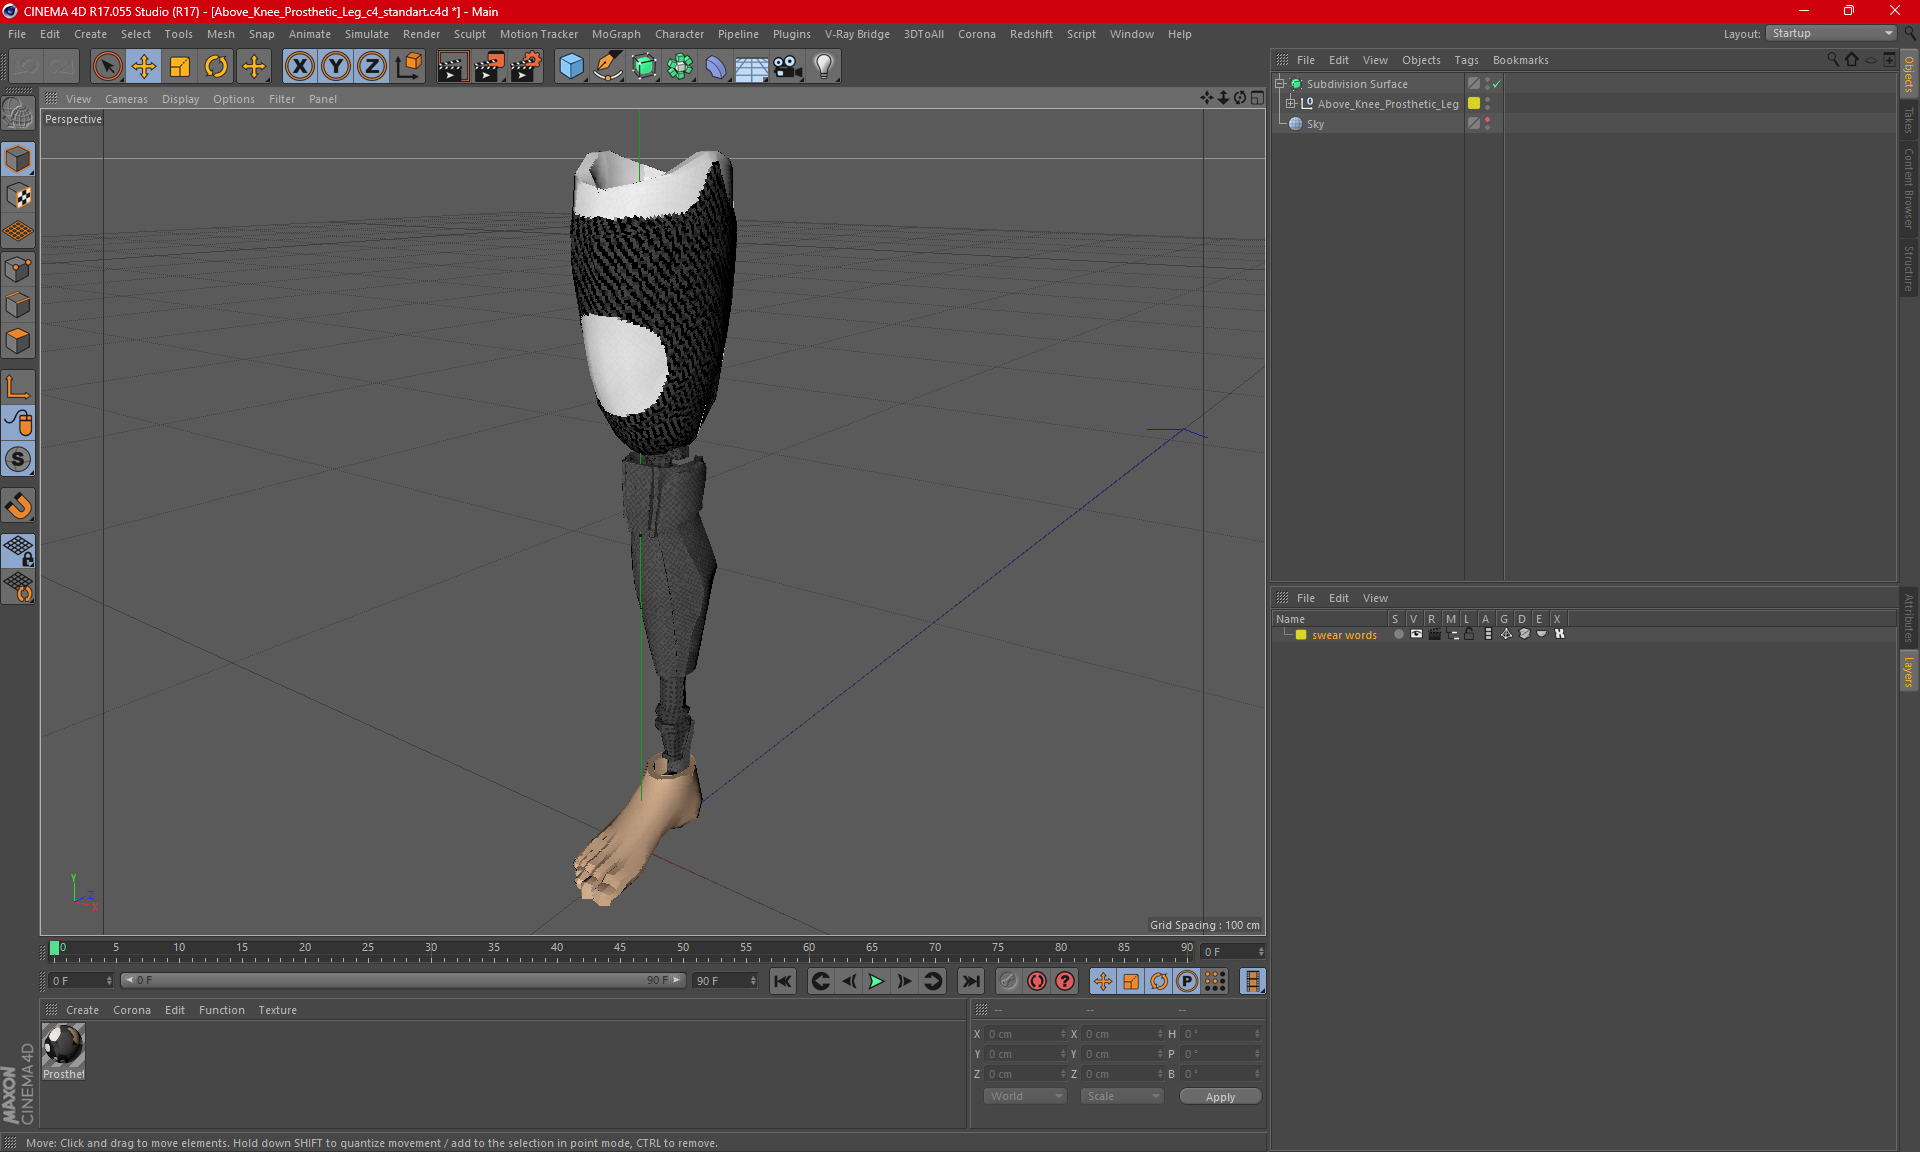Activate the Scale tool

[x=180, y=66]
